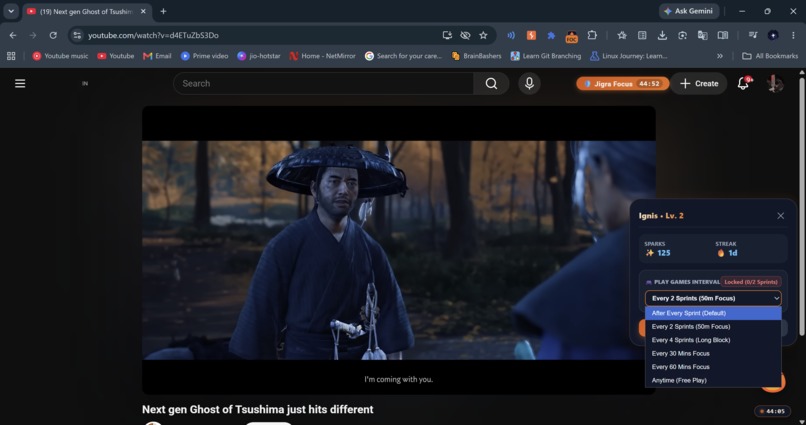Open Home - NetMirror bookmark

pyautogui.click(x=322, y=56)
